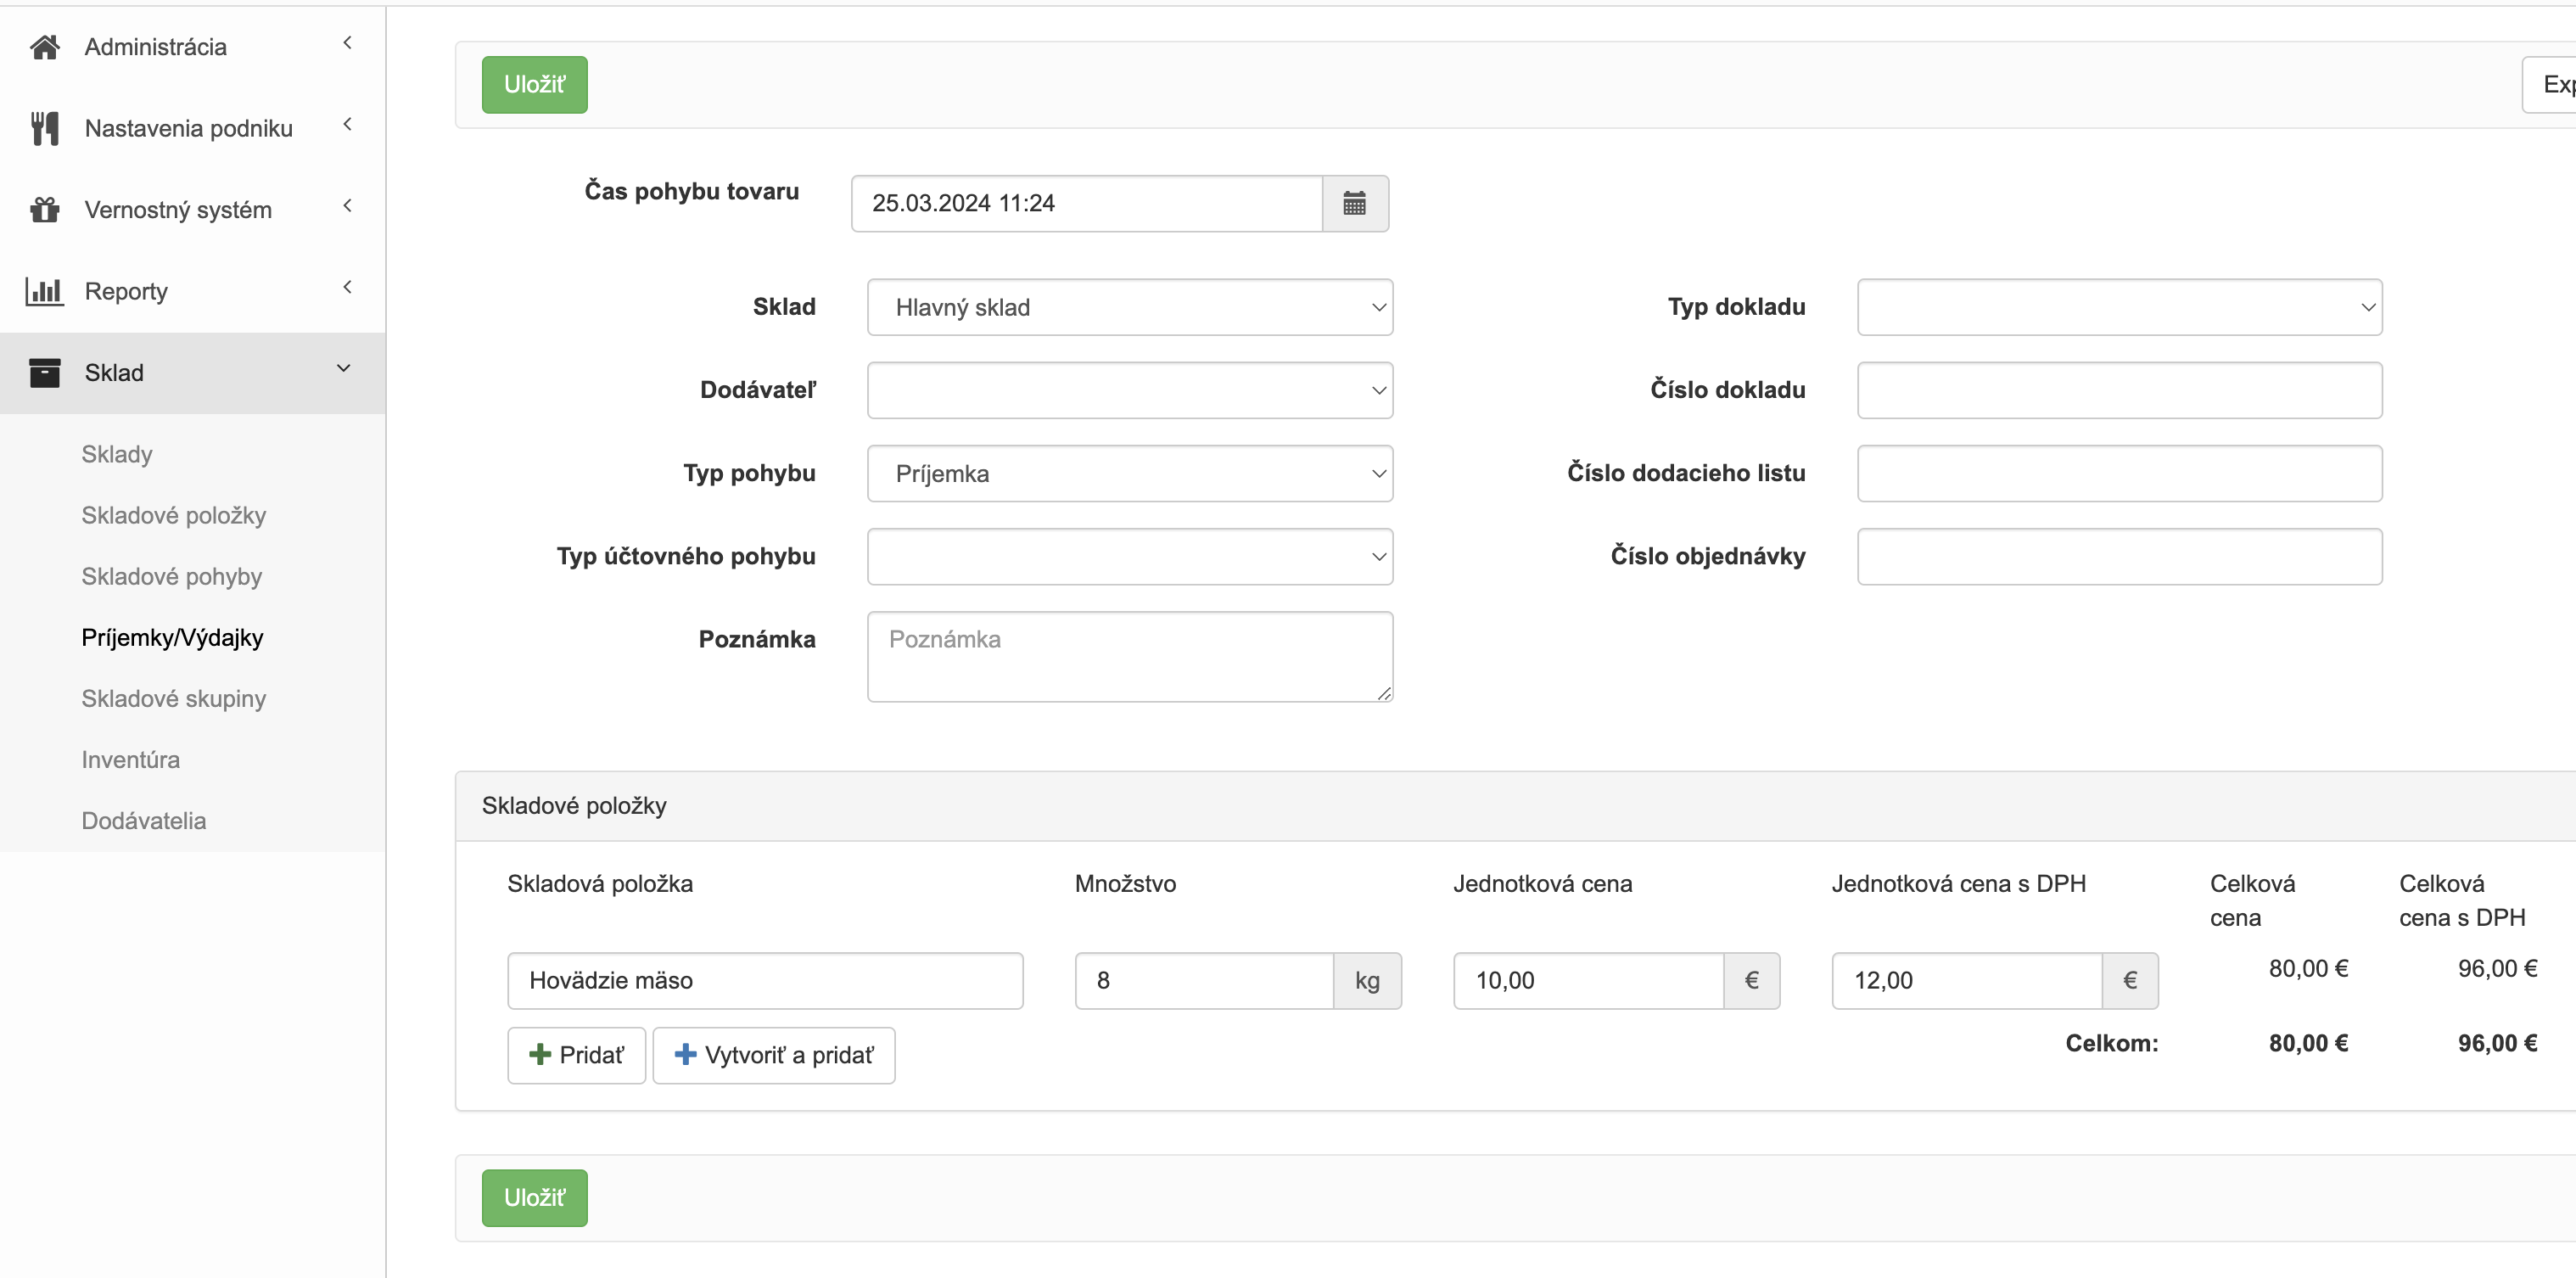Screen dimensions: 2576x1278
Task: Expand the Typ účtovného pohybu dropdown
Action: (x=1129, y=556)
